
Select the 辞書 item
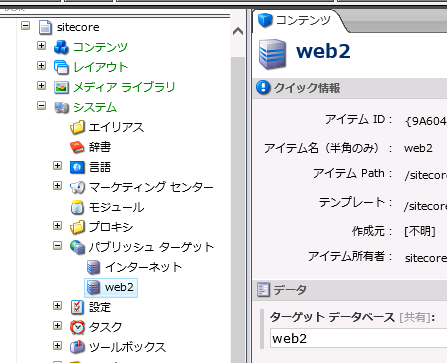[100, 147]
